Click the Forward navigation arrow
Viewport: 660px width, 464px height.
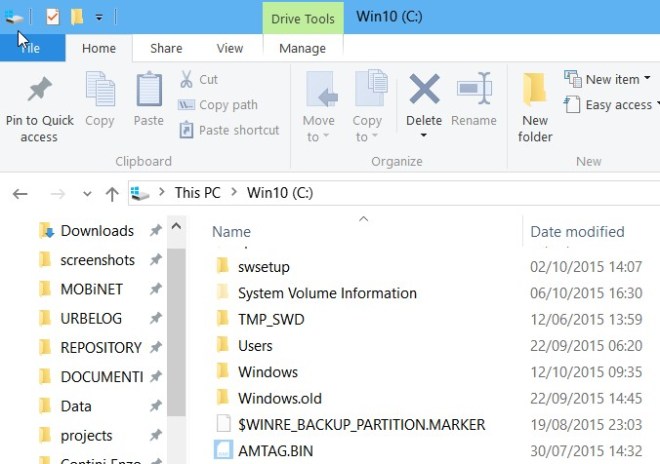coord(58,194)
